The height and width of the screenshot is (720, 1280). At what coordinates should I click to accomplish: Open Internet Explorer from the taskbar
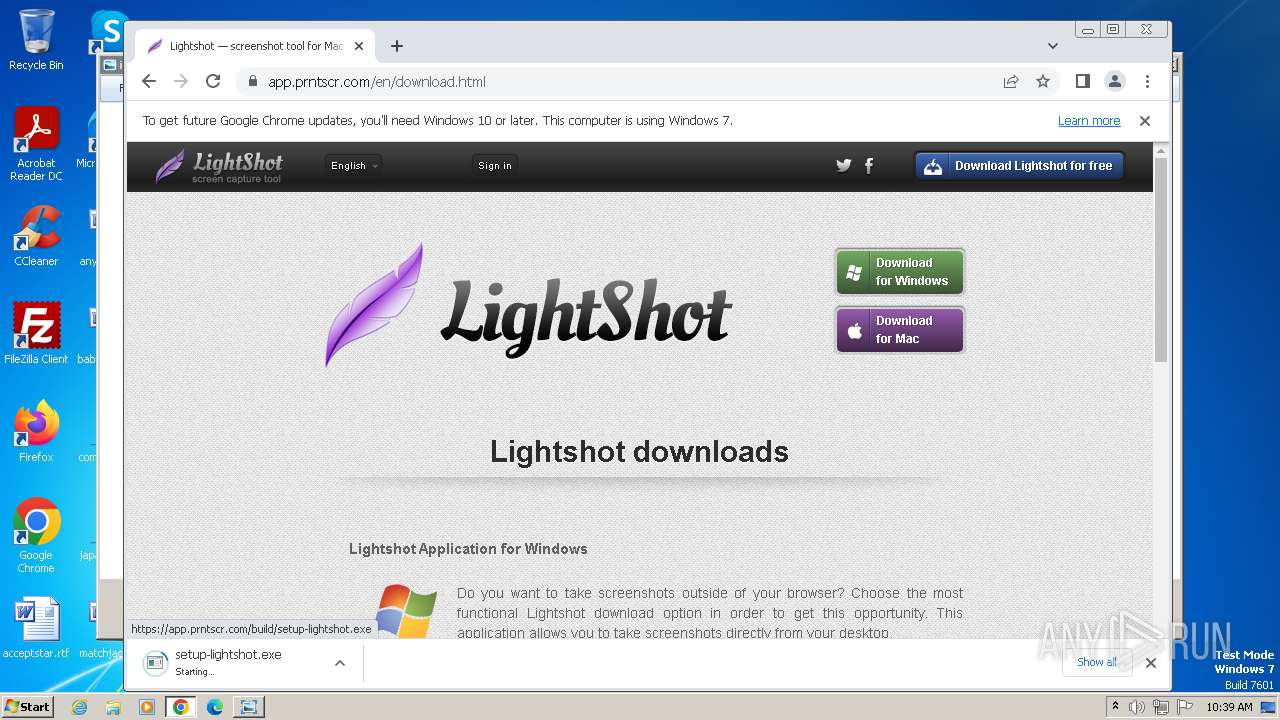(80, 707)
